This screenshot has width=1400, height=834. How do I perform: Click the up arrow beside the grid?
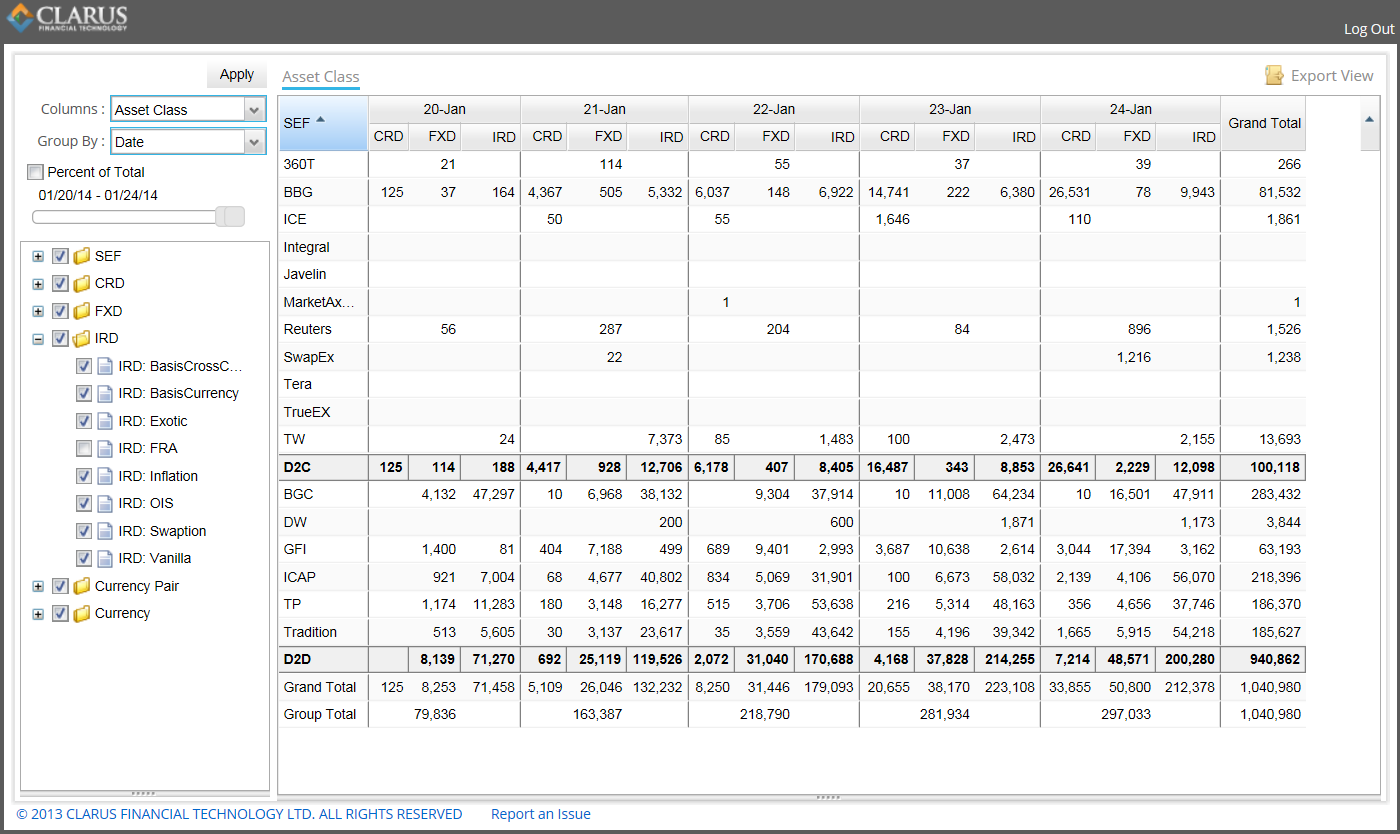pos(1369,120)
